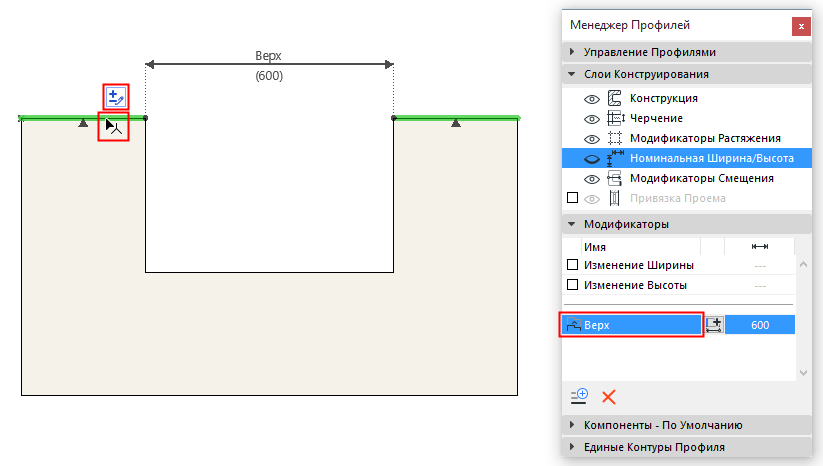The width and height of the screenshot is (823, 466).
Task: Click the Привязка Проема layer icon
Action: coord(615,198)
